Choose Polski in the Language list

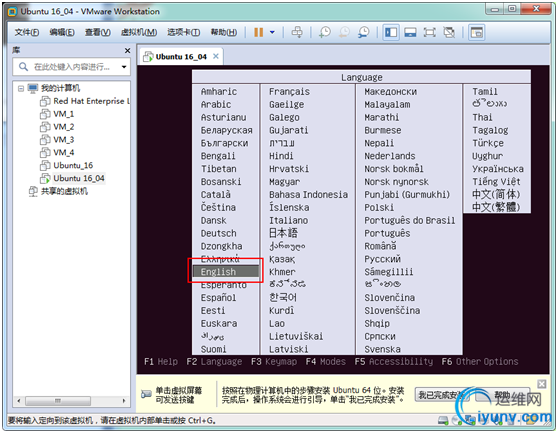(379, 208)
